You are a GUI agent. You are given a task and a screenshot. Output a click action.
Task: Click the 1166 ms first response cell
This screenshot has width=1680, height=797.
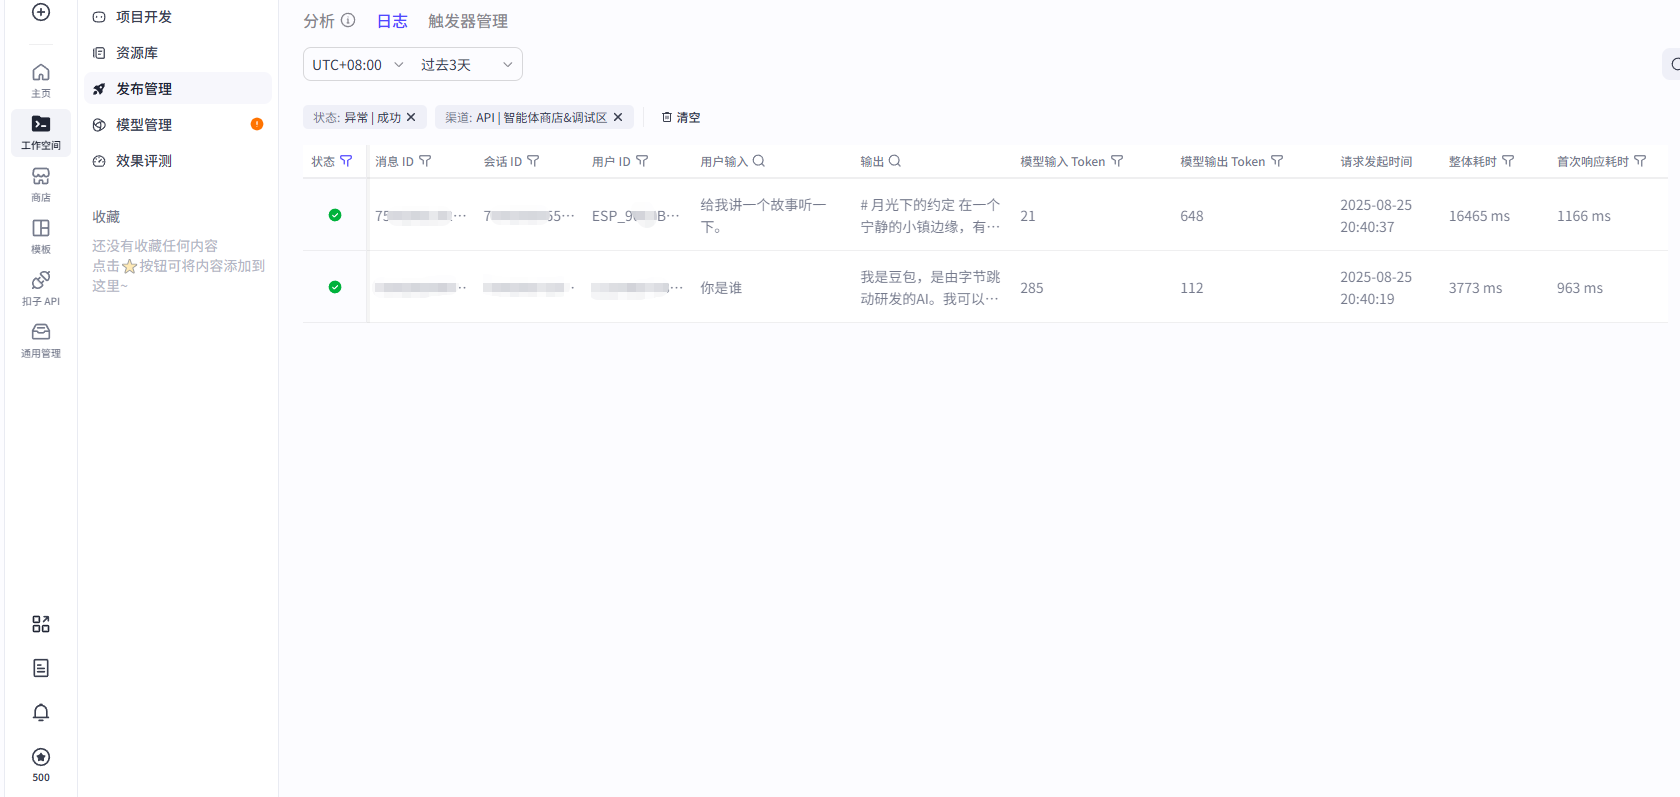pos(1584,216)
